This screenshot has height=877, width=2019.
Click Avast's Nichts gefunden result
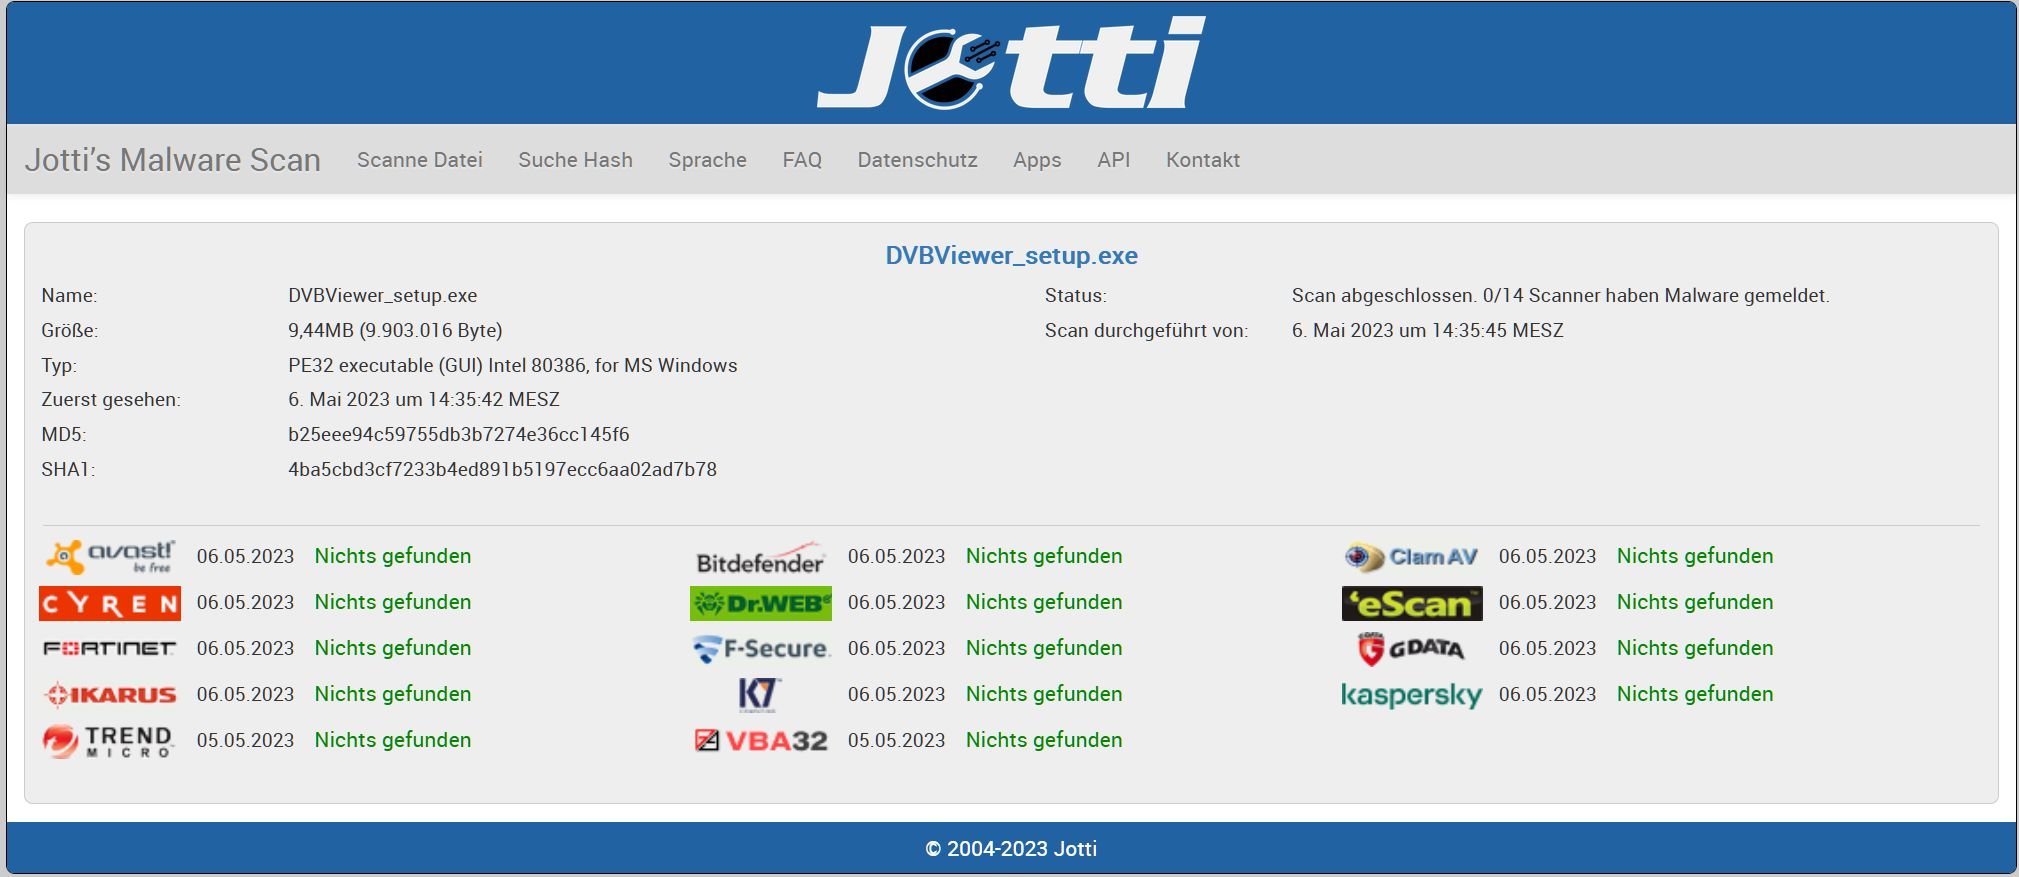[393, 556]
